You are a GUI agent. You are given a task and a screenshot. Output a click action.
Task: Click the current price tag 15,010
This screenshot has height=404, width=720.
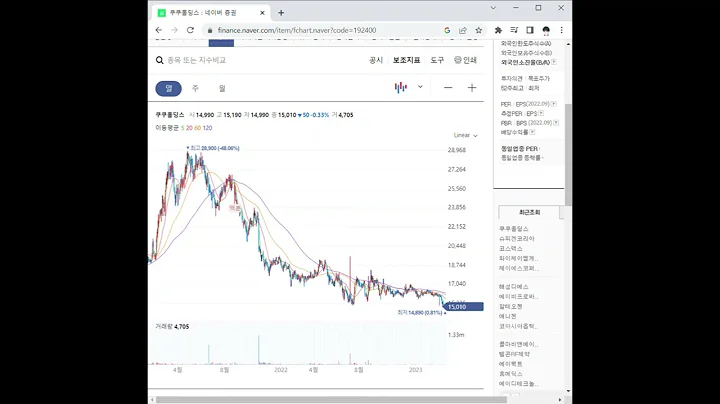tap(463, 307)
